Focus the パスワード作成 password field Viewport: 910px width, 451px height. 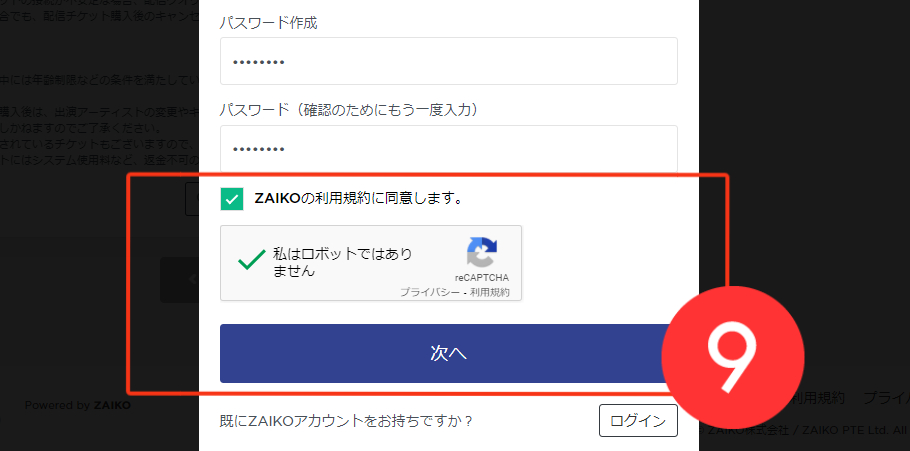coord(449,61)
